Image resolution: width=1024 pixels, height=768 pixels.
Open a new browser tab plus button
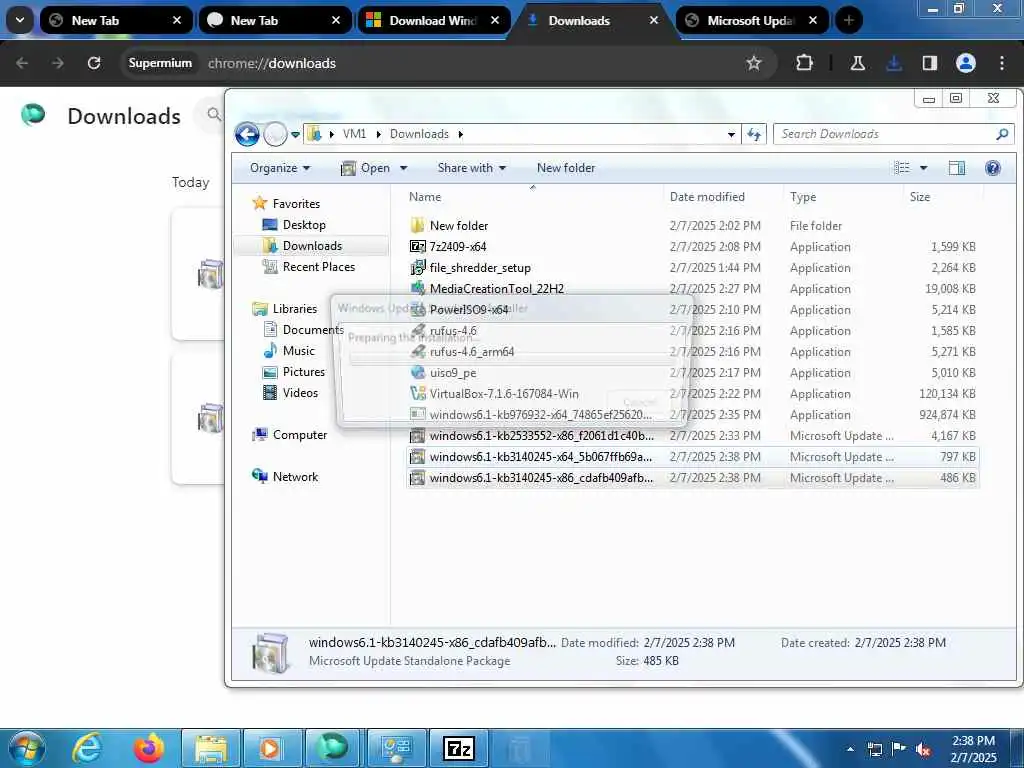(848, 20)
